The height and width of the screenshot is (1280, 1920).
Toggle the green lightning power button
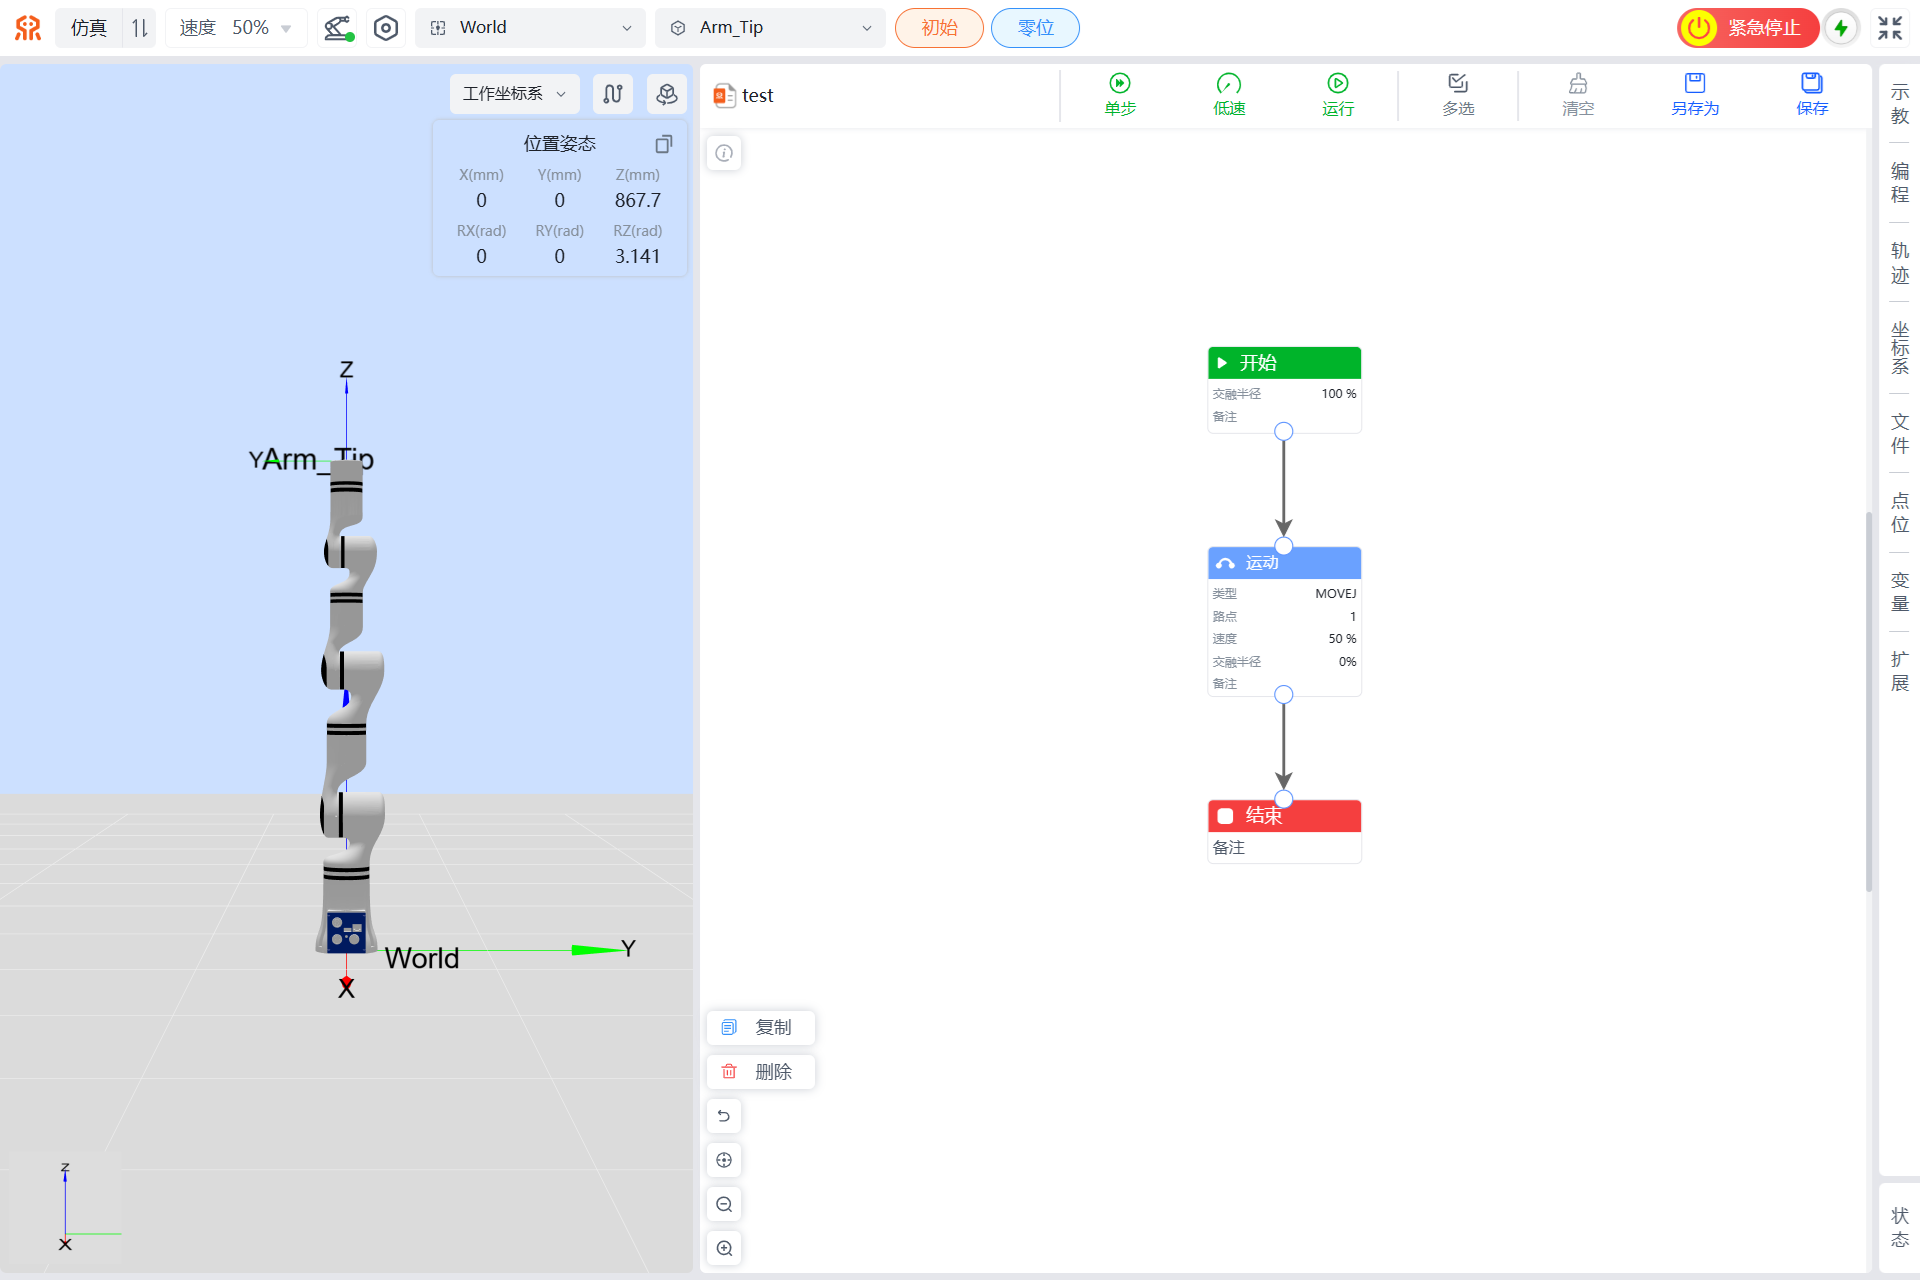coord(1841,28)
